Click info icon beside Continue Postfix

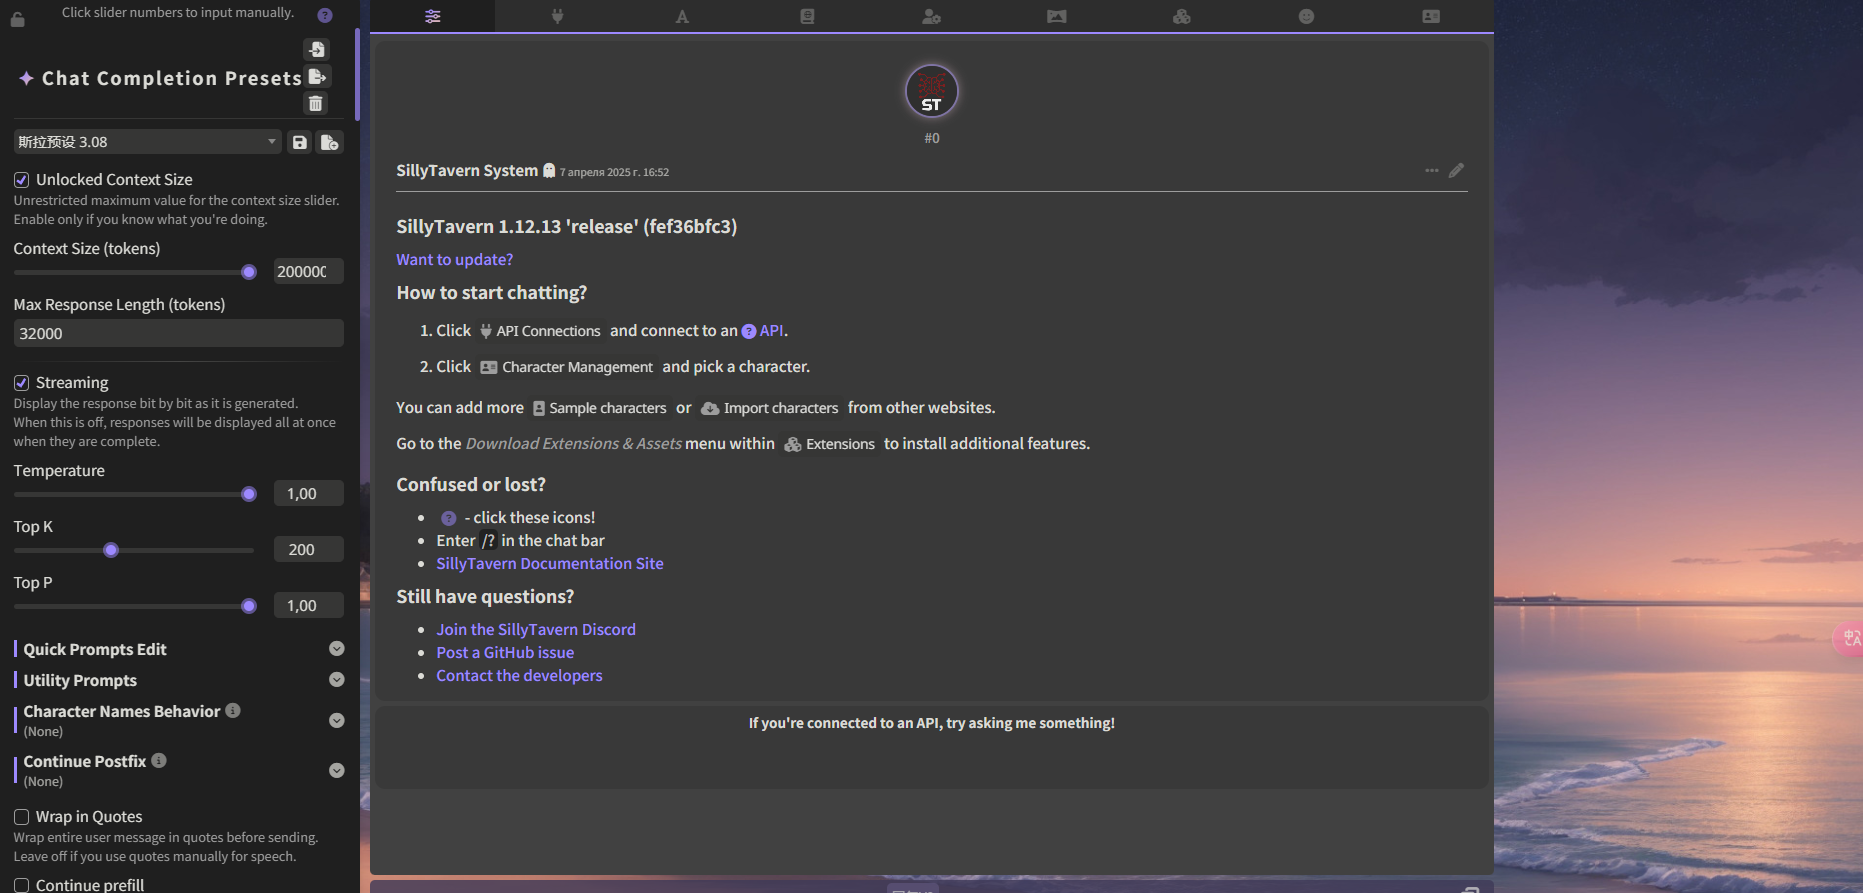[159, 760]
